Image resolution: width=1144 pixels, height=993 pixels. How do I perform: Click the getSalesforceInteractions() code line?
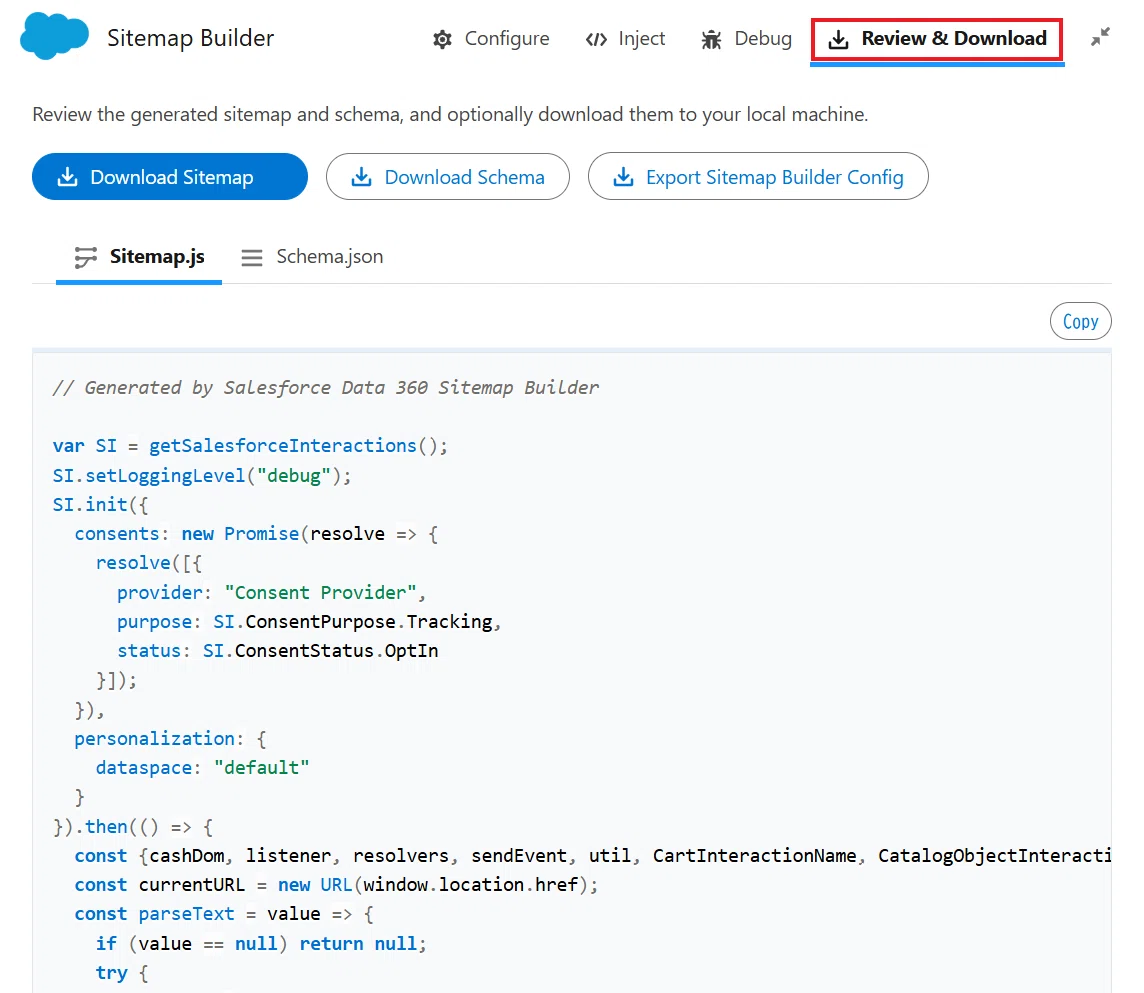[250, 446]
